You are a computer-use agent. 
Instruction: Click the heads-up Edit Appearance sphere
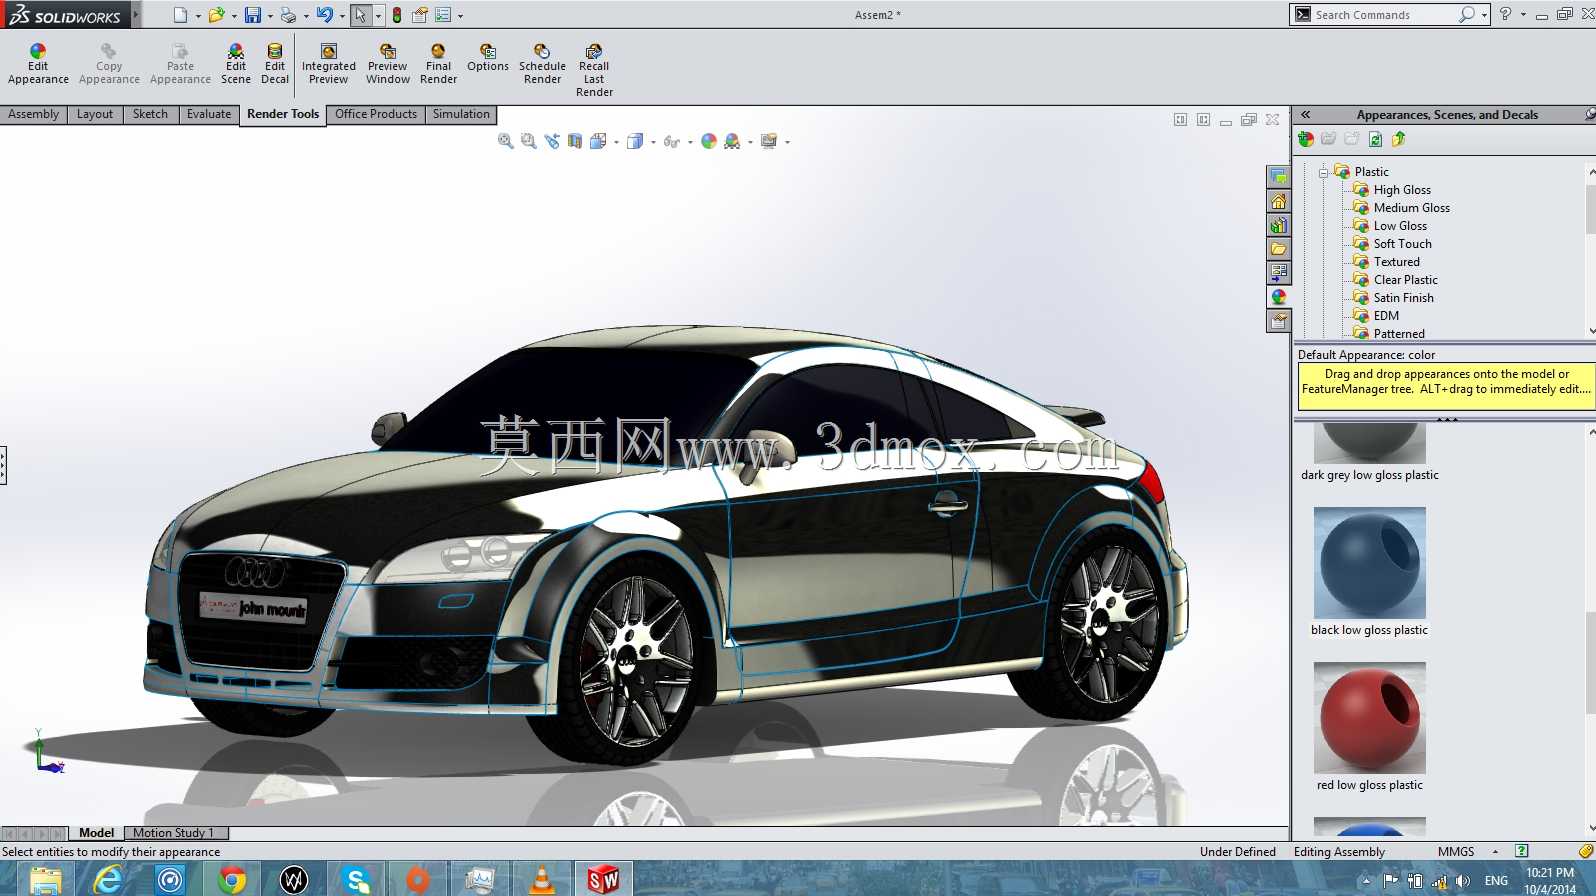tap(709, 141)
